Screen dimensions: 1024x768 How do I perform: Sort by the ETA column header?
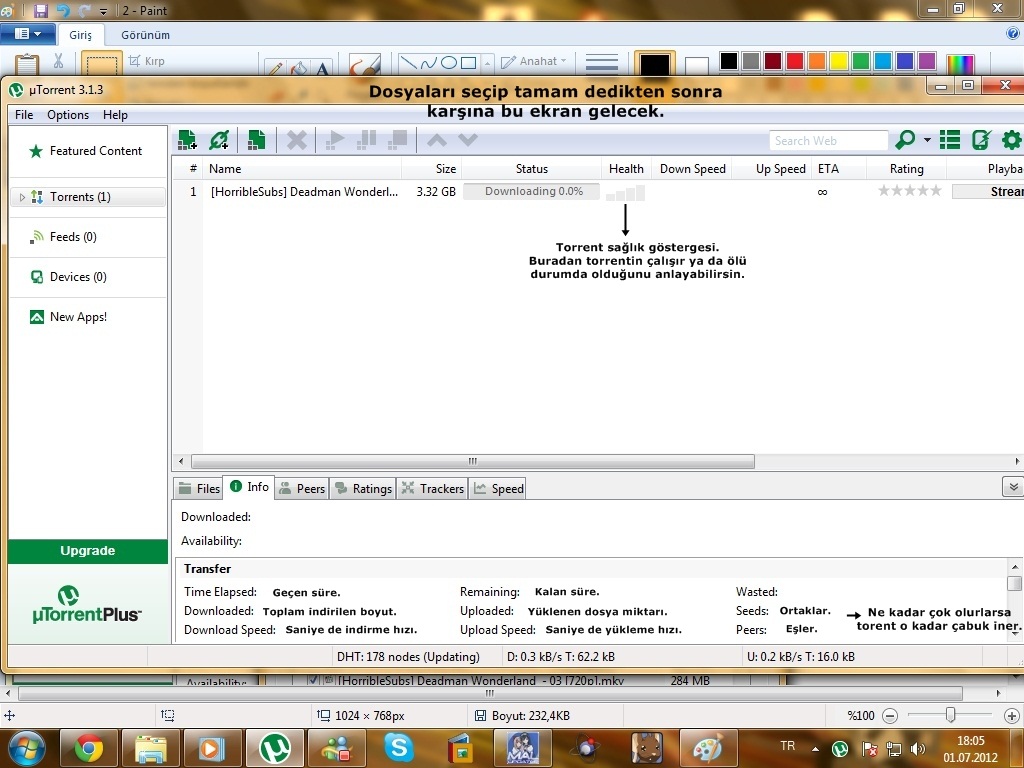click(x=839, y=169)
